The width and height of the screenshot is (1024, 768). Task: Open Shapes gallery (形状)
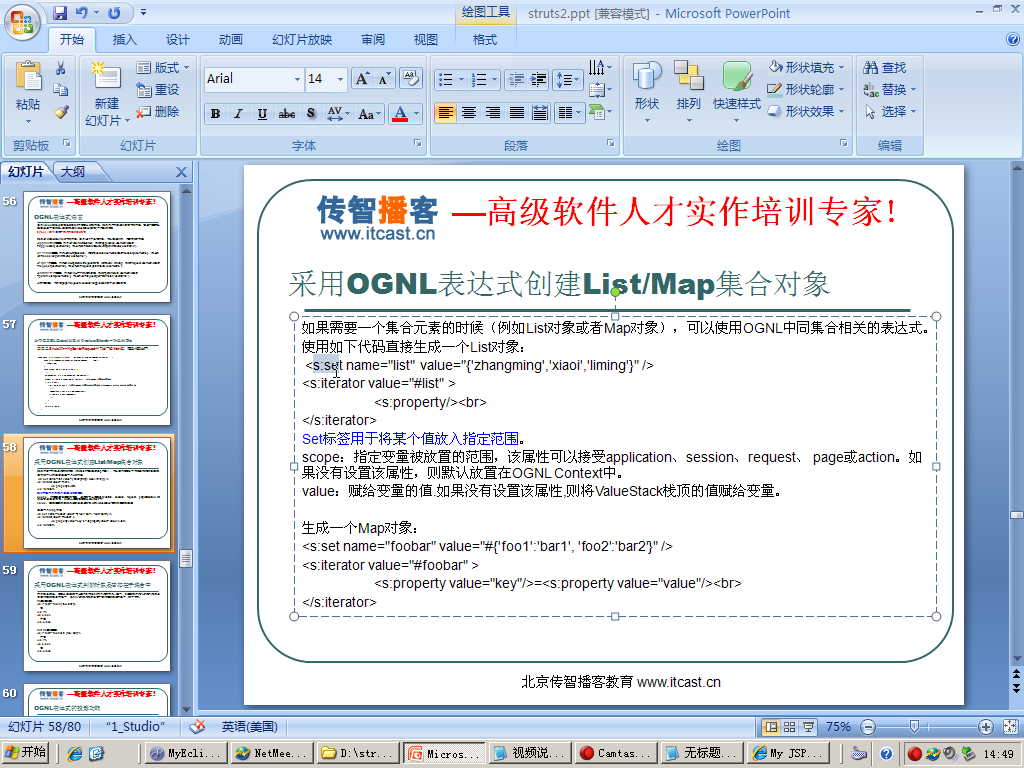[x=647, y=92]
